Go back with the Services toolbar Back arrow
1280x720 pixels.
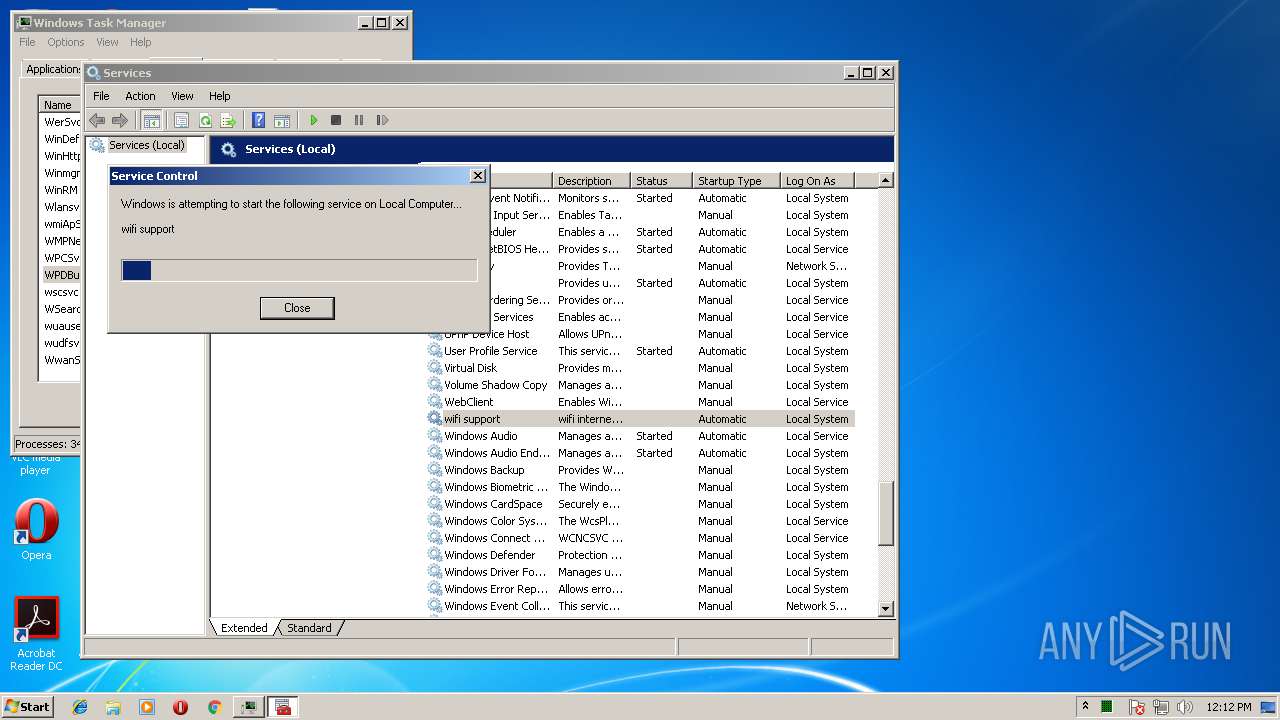coord(97,120)
